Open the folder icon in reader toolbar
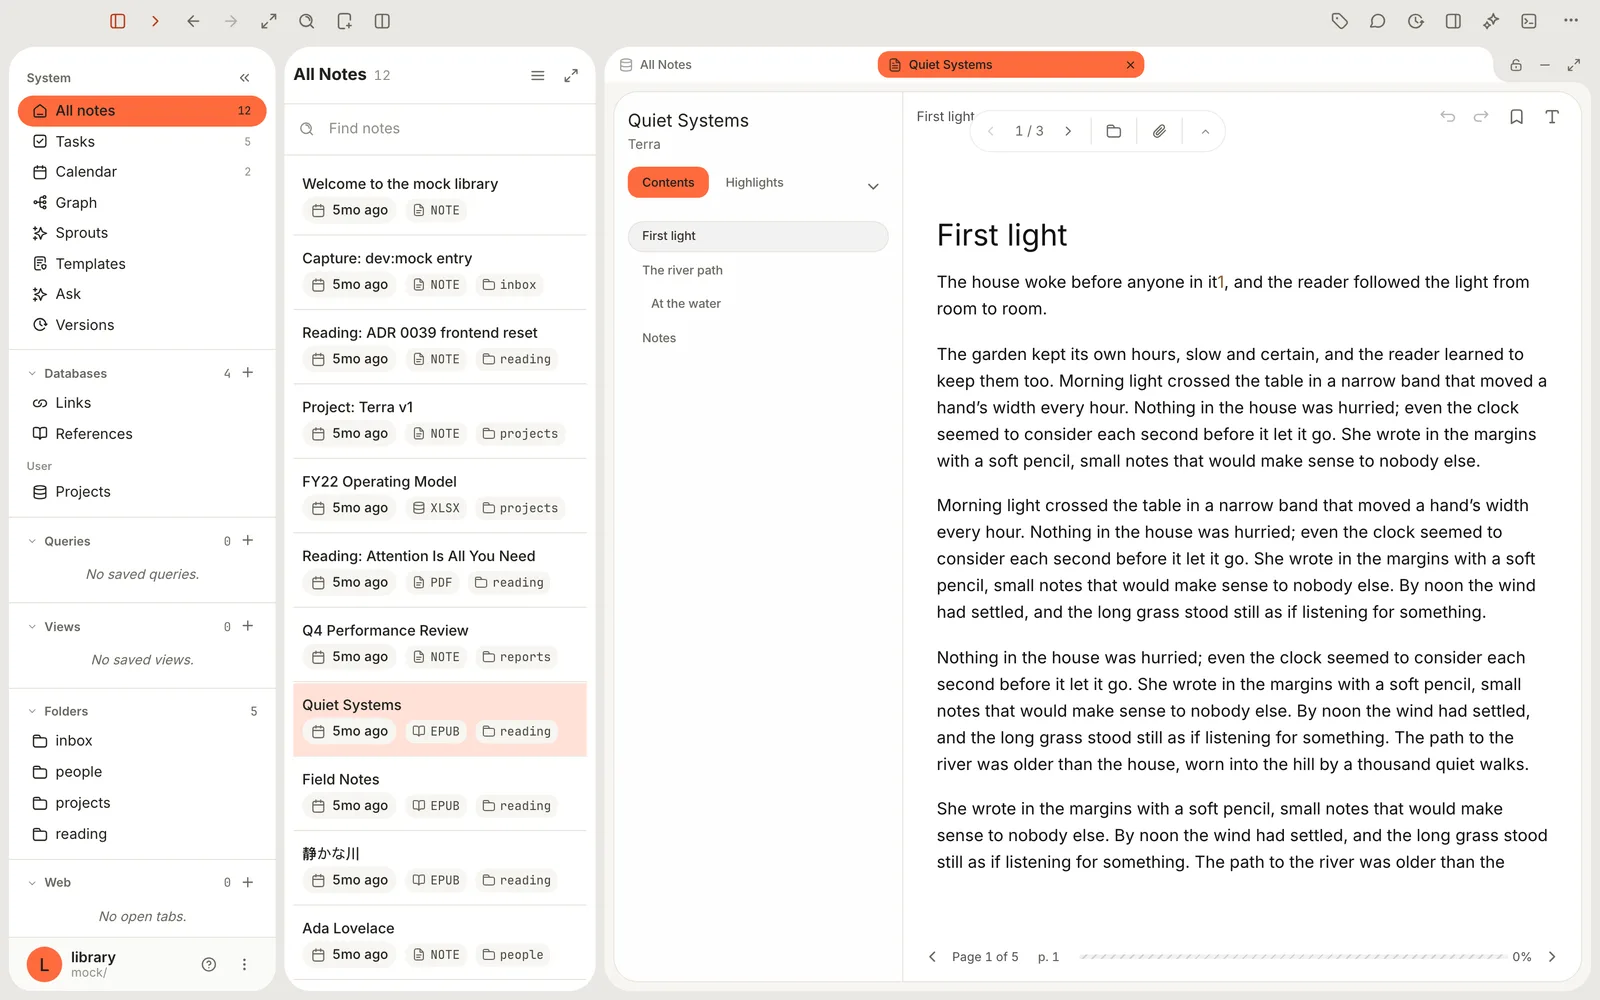Viewport: 1600px width, 1000px height. (x=1114, y=131)
